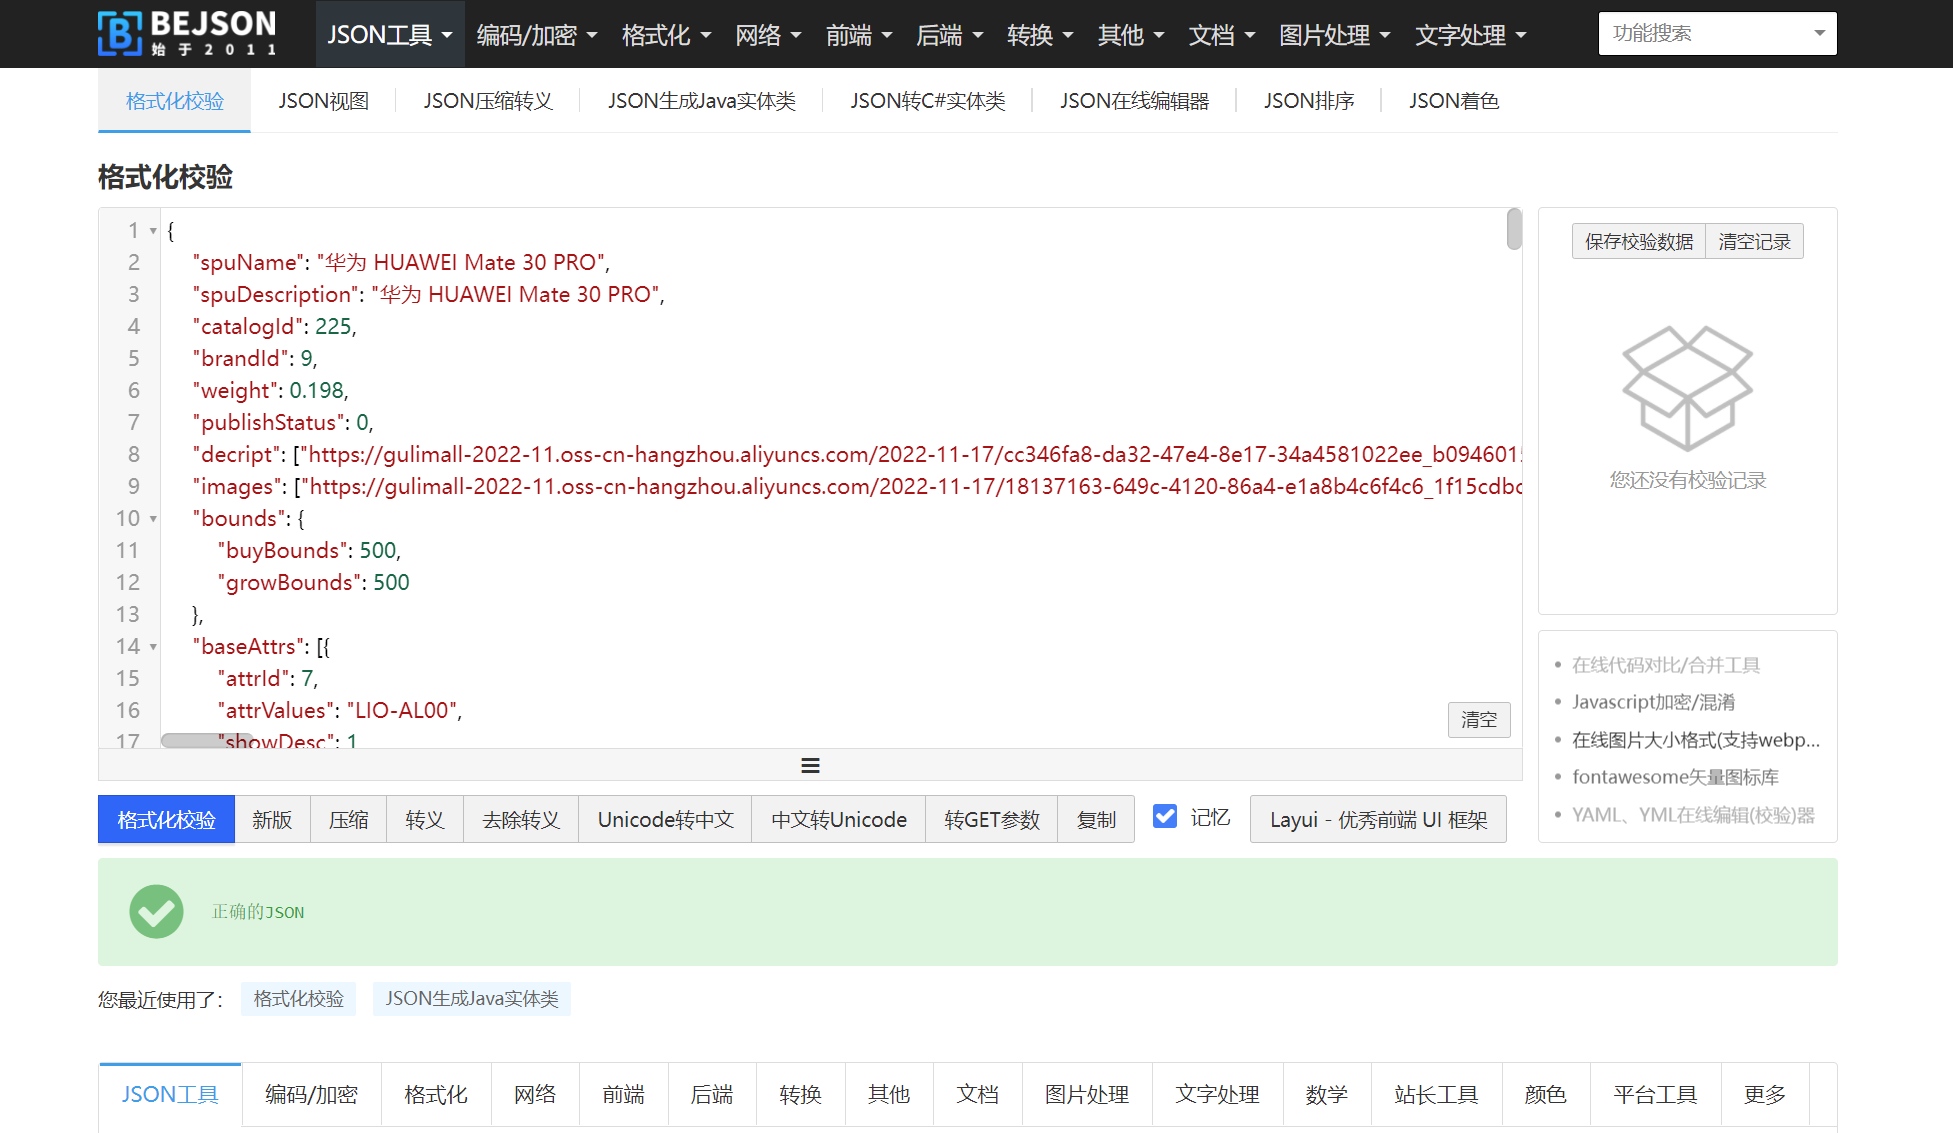Viewport: 1953px width, 1133px height.
Task: Open the Javascript加密/混淆 link
Action: 1653,702
